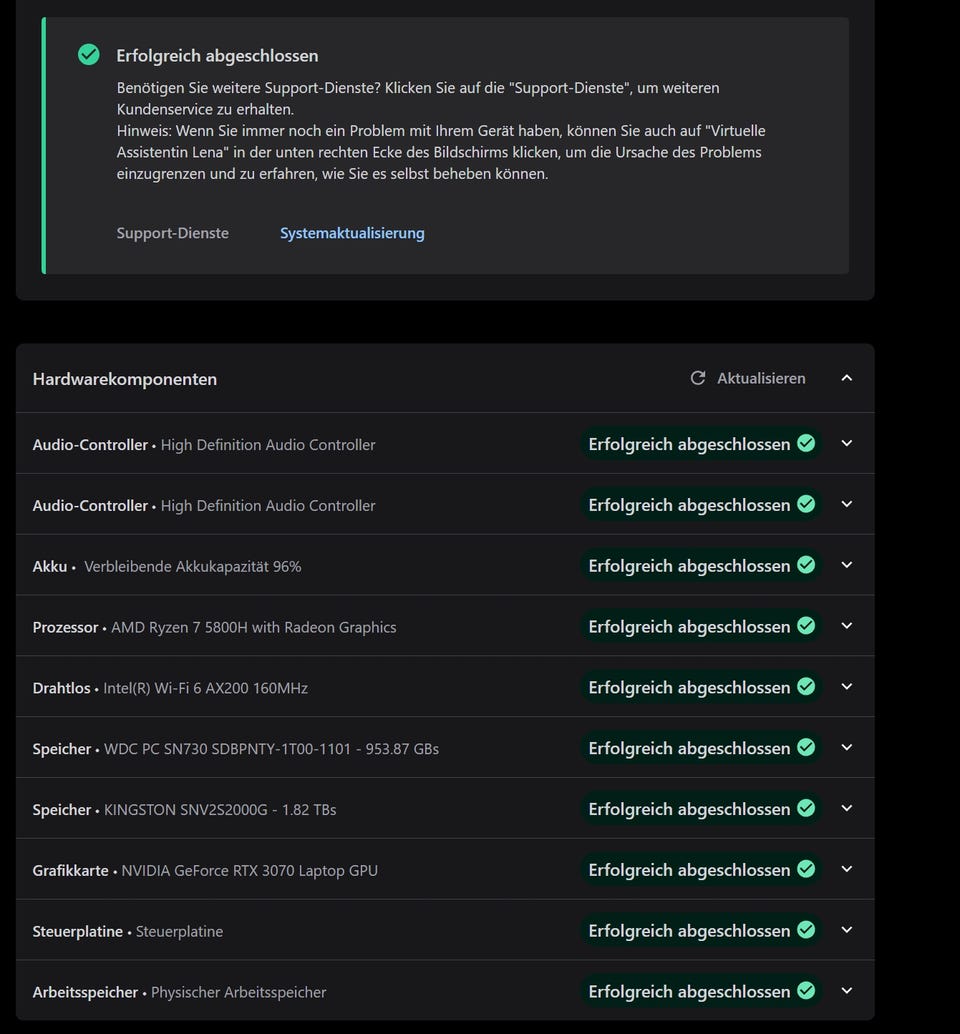This screenshot has width=960, height=1034.
Task: Click the Steuerplatine row success checkmark icon
Action: pos(806,930)
